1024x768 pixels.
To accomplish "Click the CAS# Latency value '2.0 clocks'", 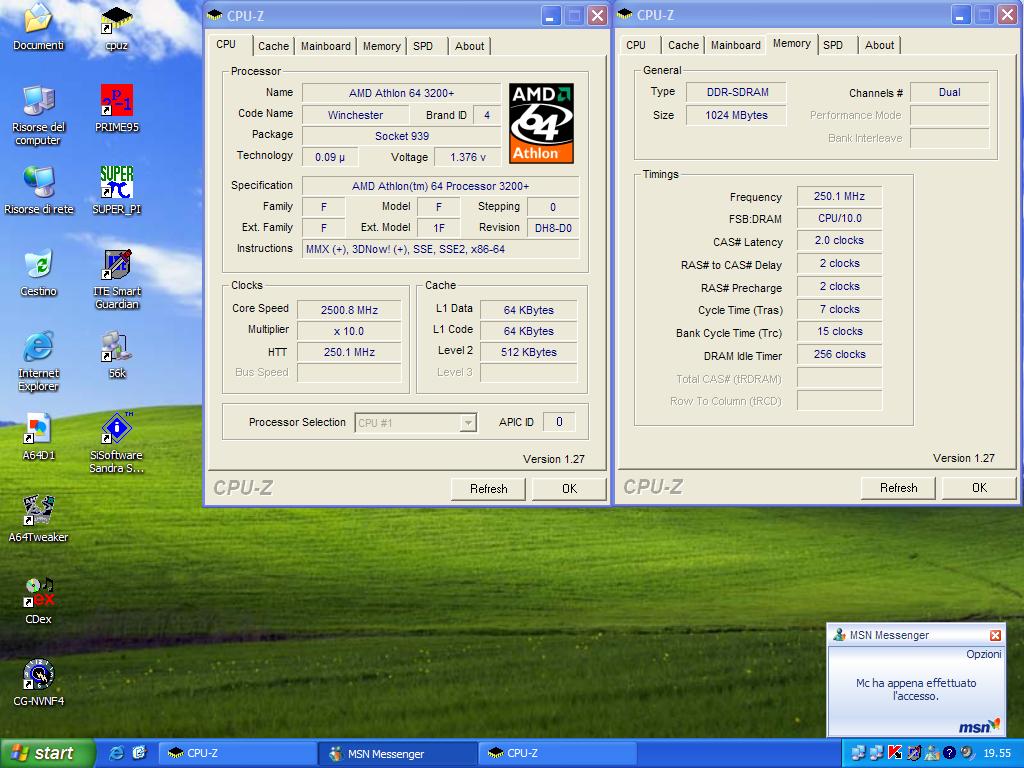I will pos(839,240).
